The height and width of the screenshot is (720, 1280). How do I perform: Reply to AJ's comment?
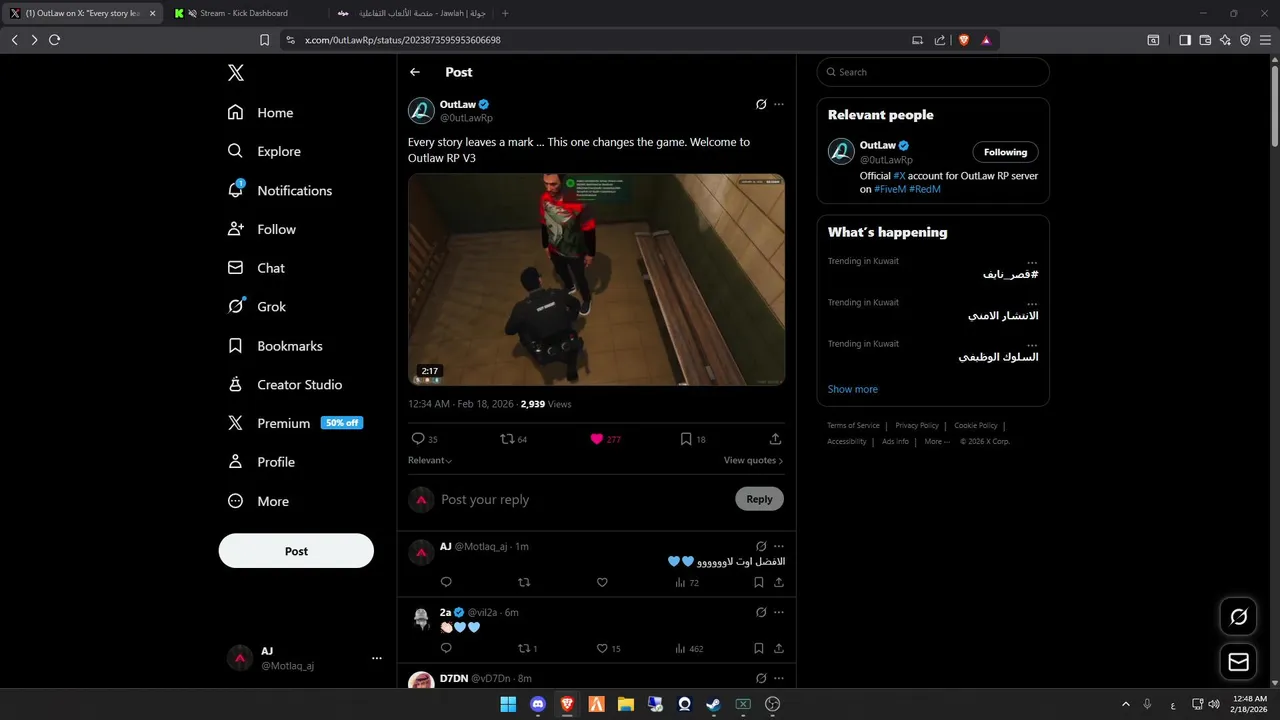(x=446, y=582)
